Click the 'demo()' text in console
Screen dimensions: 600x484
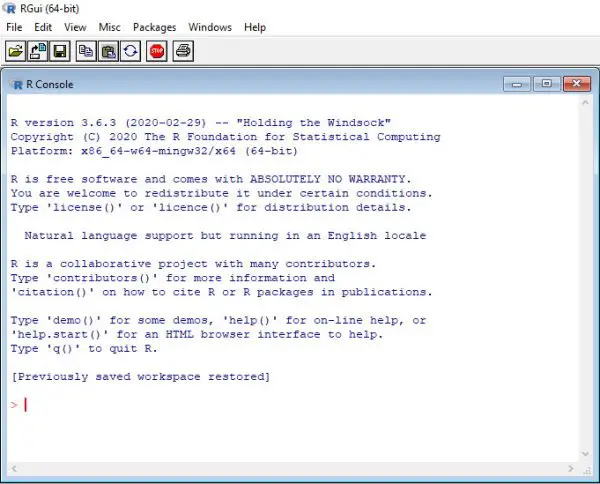(73, 320)
